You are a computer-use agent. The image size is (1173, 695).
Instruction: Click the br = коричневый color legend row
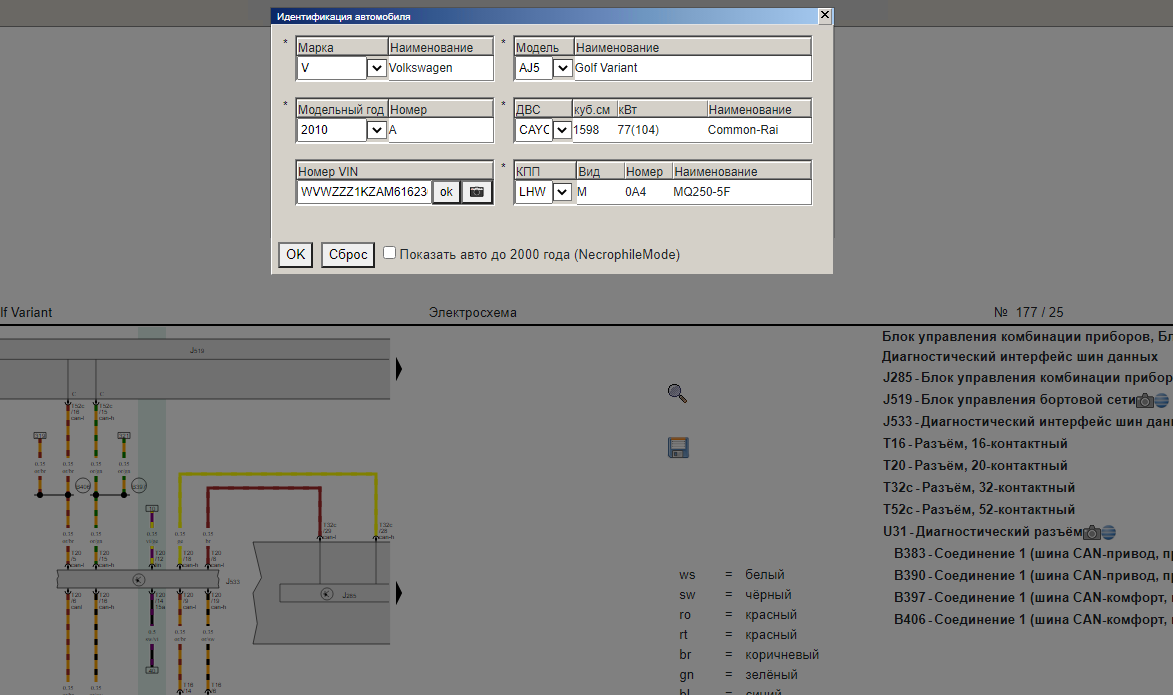(749, 655)
